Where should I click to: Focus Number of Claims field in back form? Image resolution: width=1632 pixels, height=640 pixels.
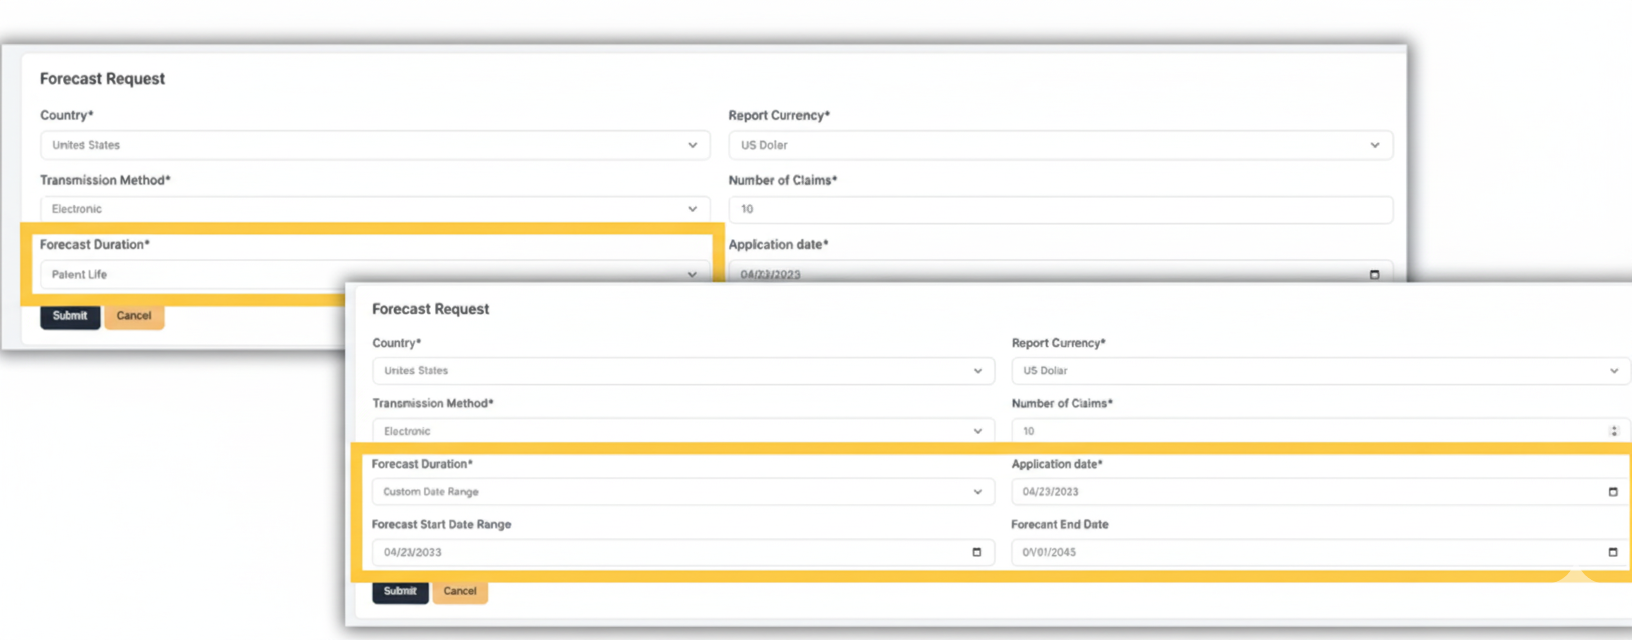coord(1060,209)
